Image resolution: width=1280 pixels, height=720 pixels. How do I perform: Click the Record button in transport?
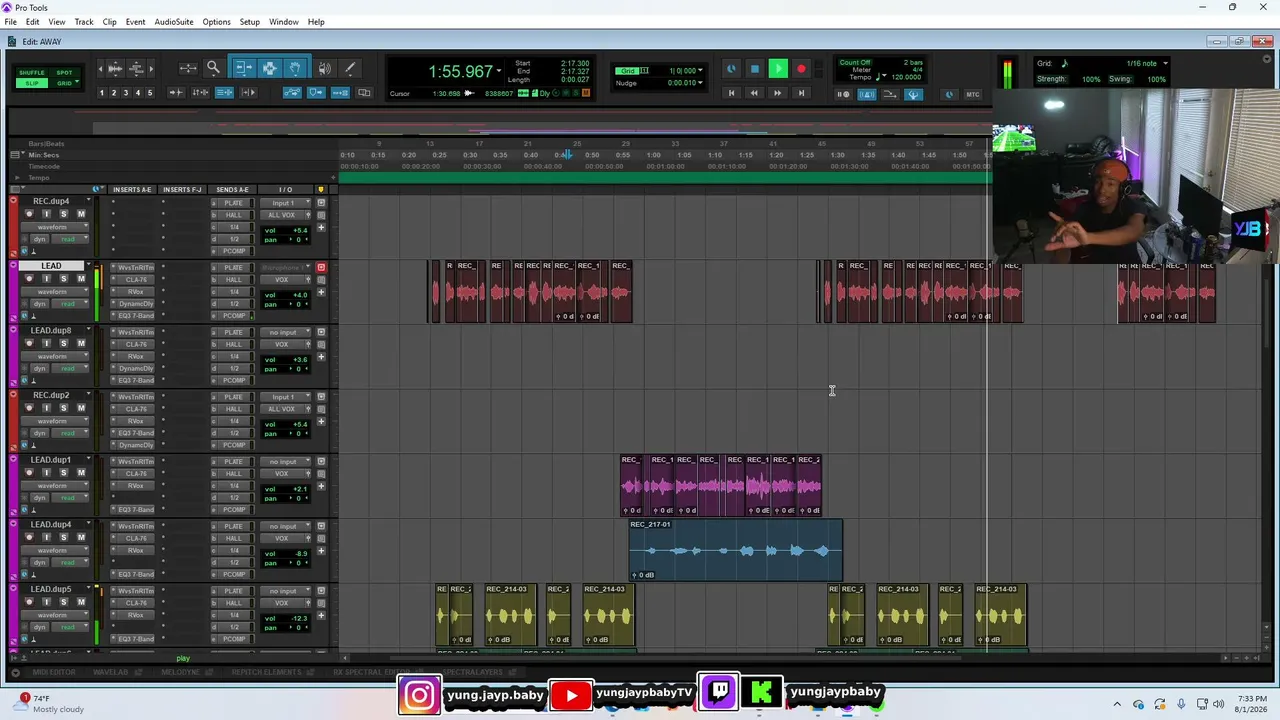point(800,69)
